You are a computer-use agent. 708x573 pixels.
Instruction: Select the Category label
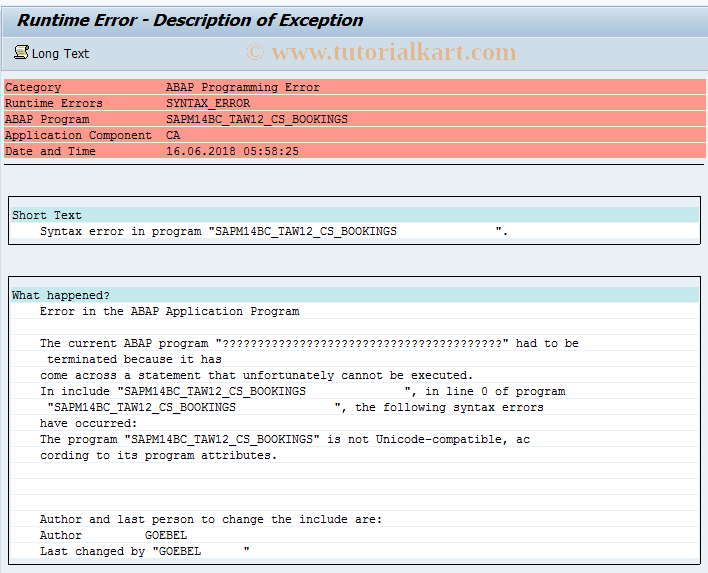[x=33, y=87]
